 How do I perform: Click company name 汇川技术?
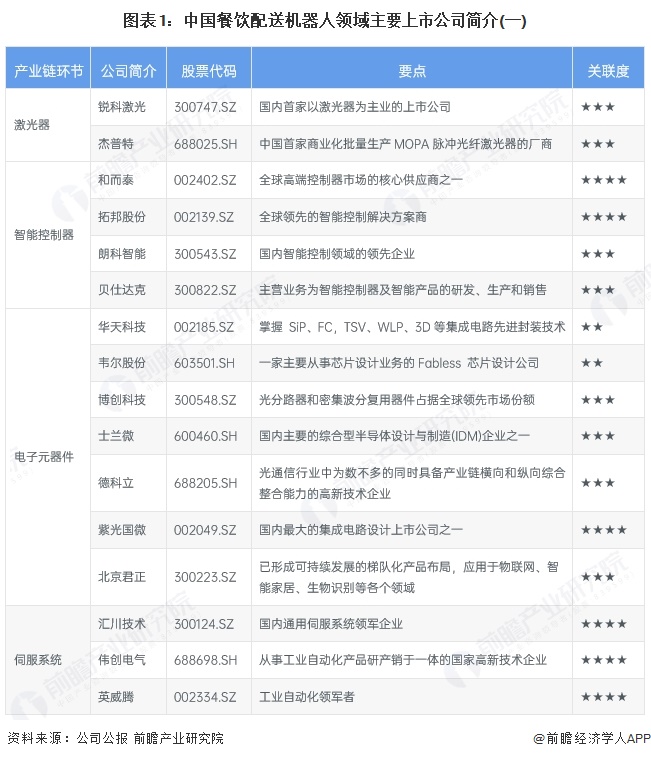pyautogui.click(x=122, y=624)
